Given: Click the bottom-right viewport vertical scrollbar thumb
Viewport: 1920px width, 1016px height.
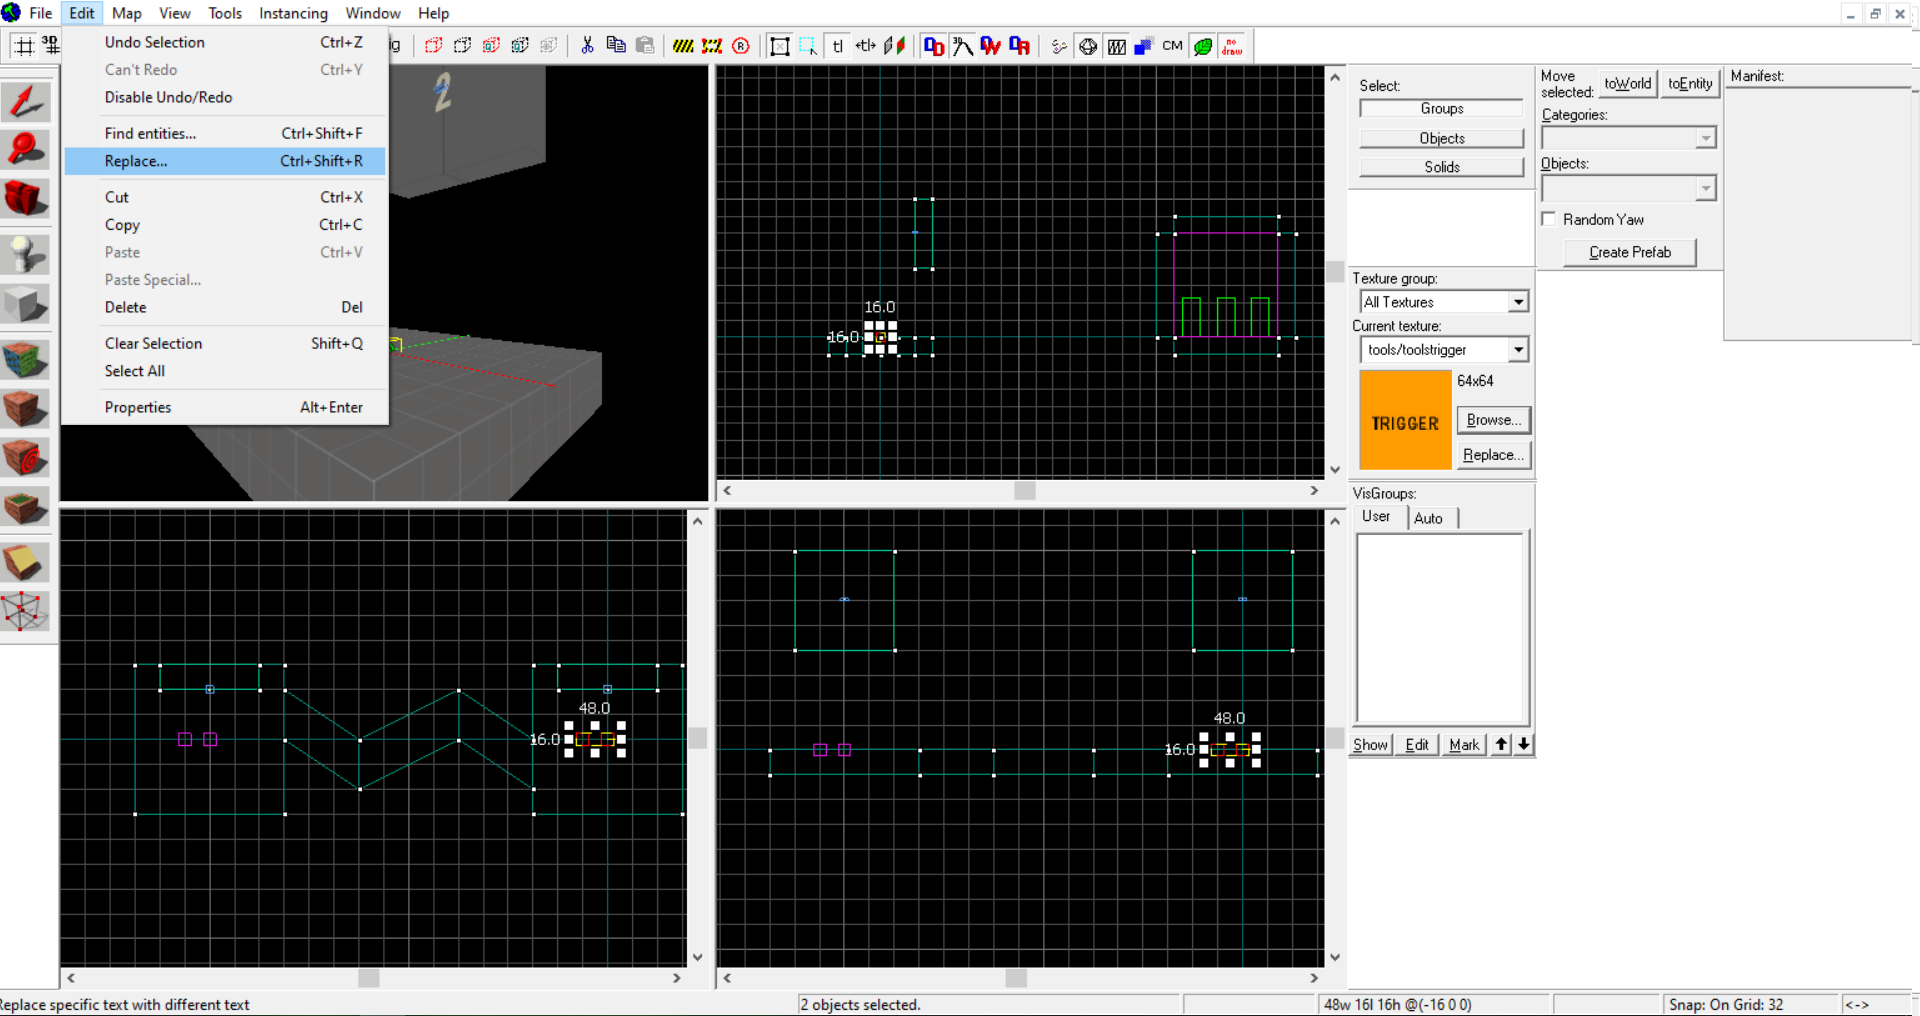Looking at the screenshot, I should coord(1335,738).
